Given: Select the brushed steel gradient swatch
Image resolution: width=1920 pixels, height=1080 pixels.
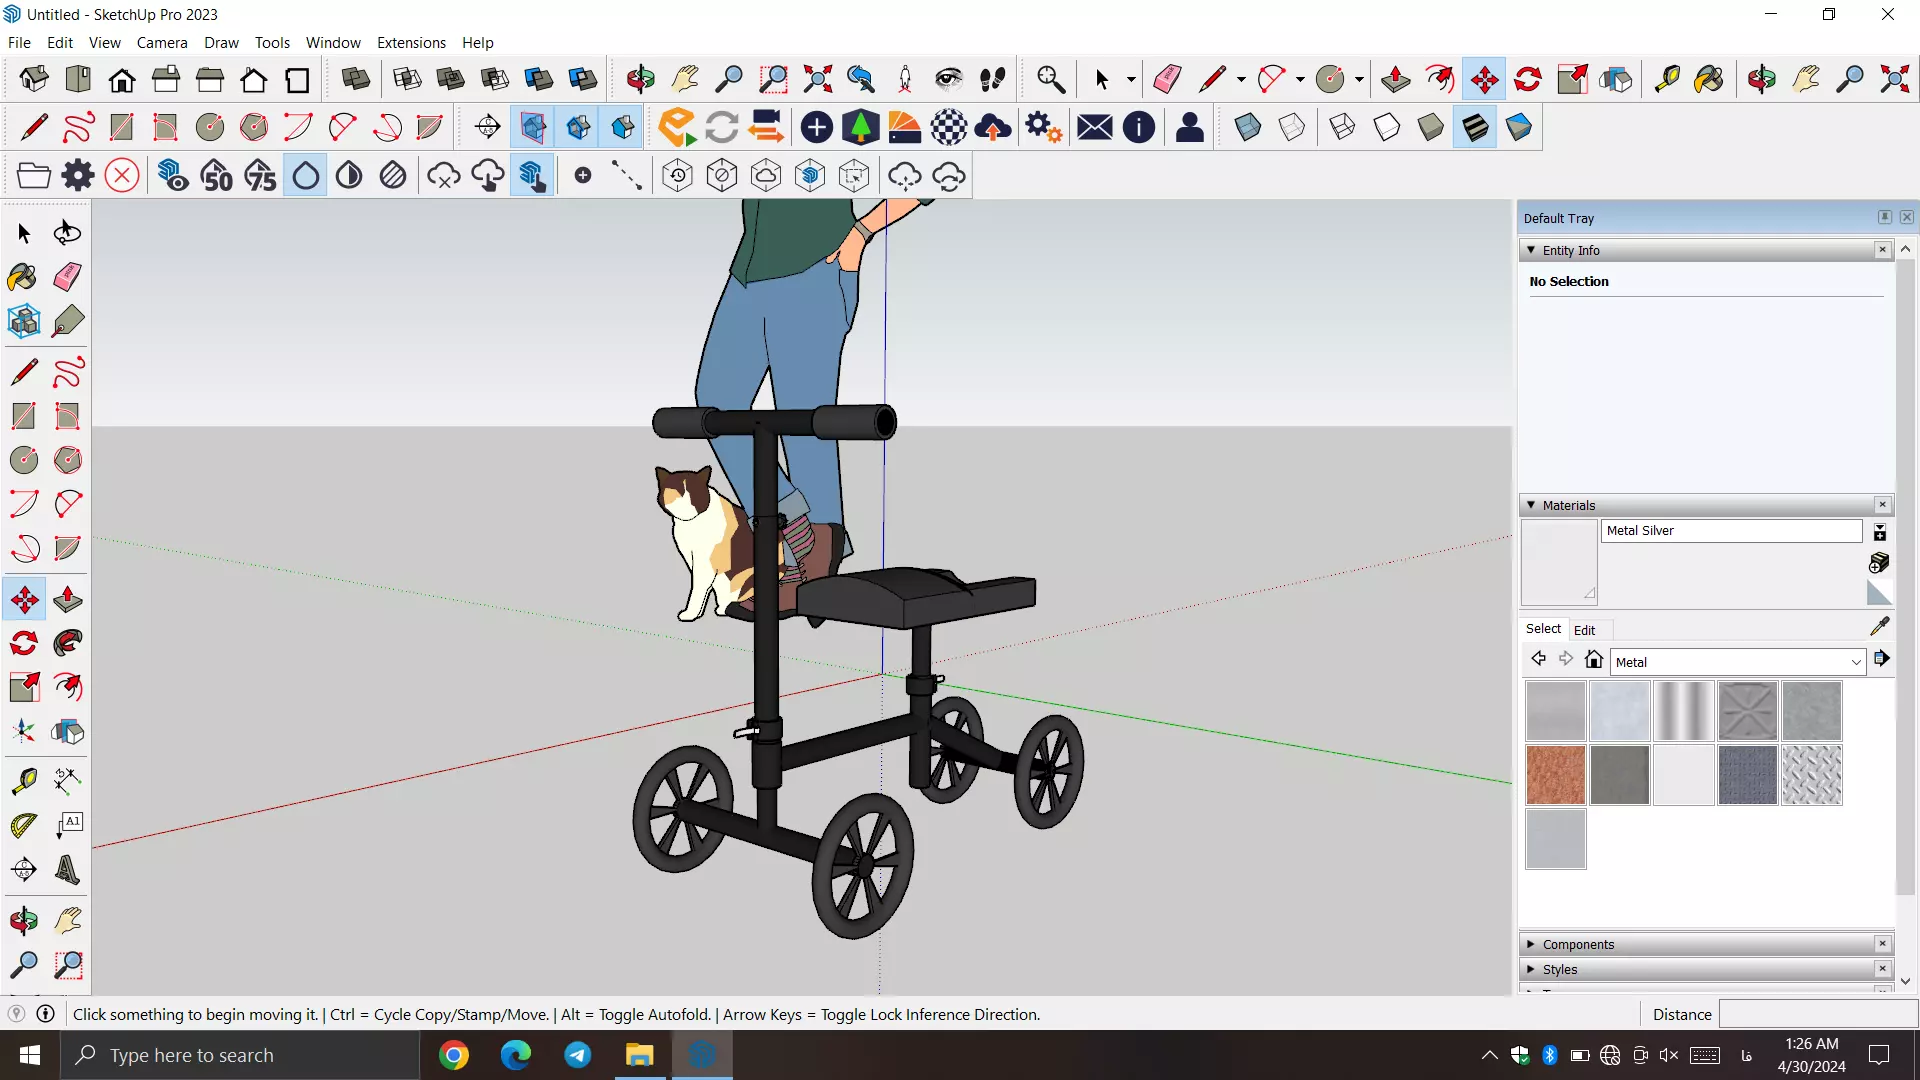Looking at the screenshot, I should (x=1683, y=711).
